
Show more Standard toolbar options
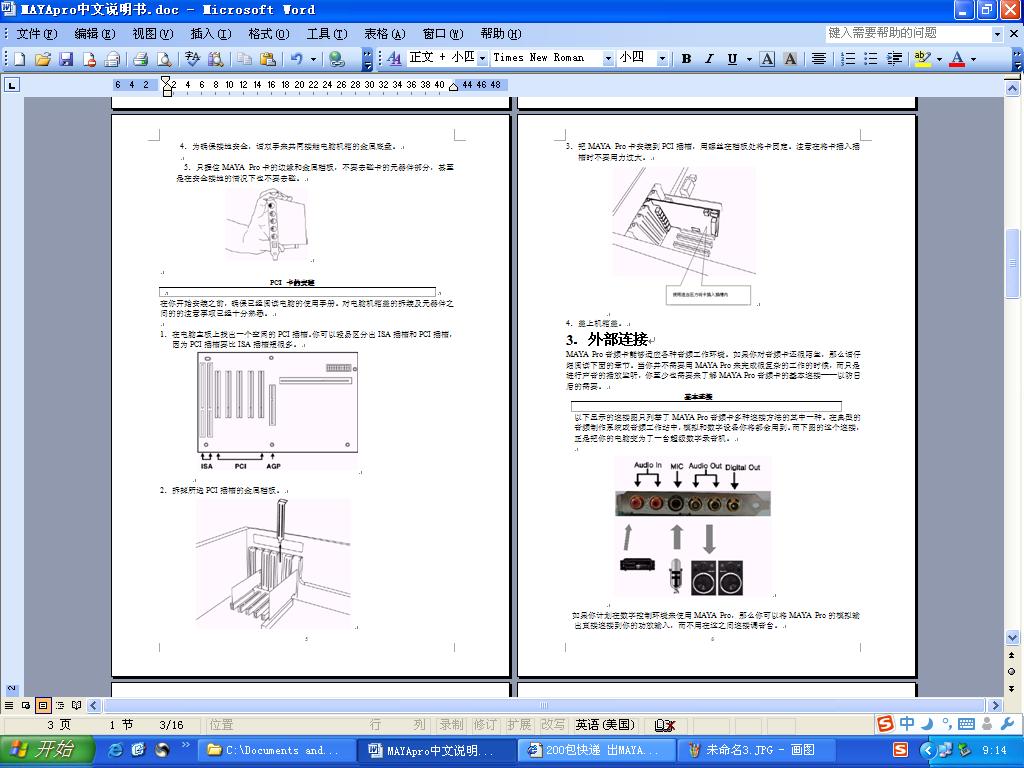coord(367,59)
